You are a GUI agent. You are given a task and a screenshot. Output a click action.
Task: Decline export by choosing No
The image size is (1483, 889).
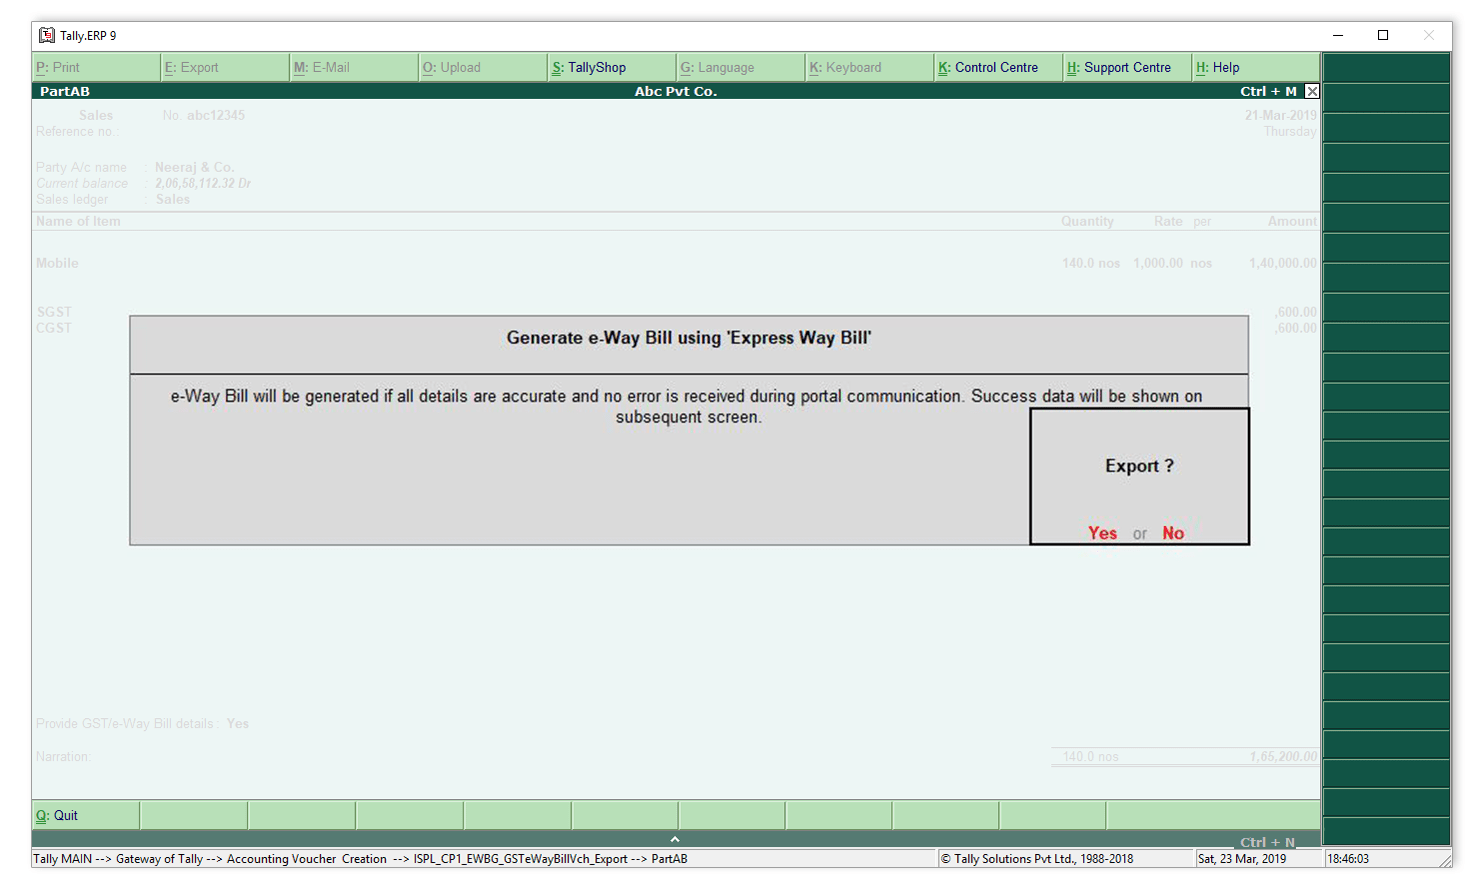click(x=1173, y=533)
